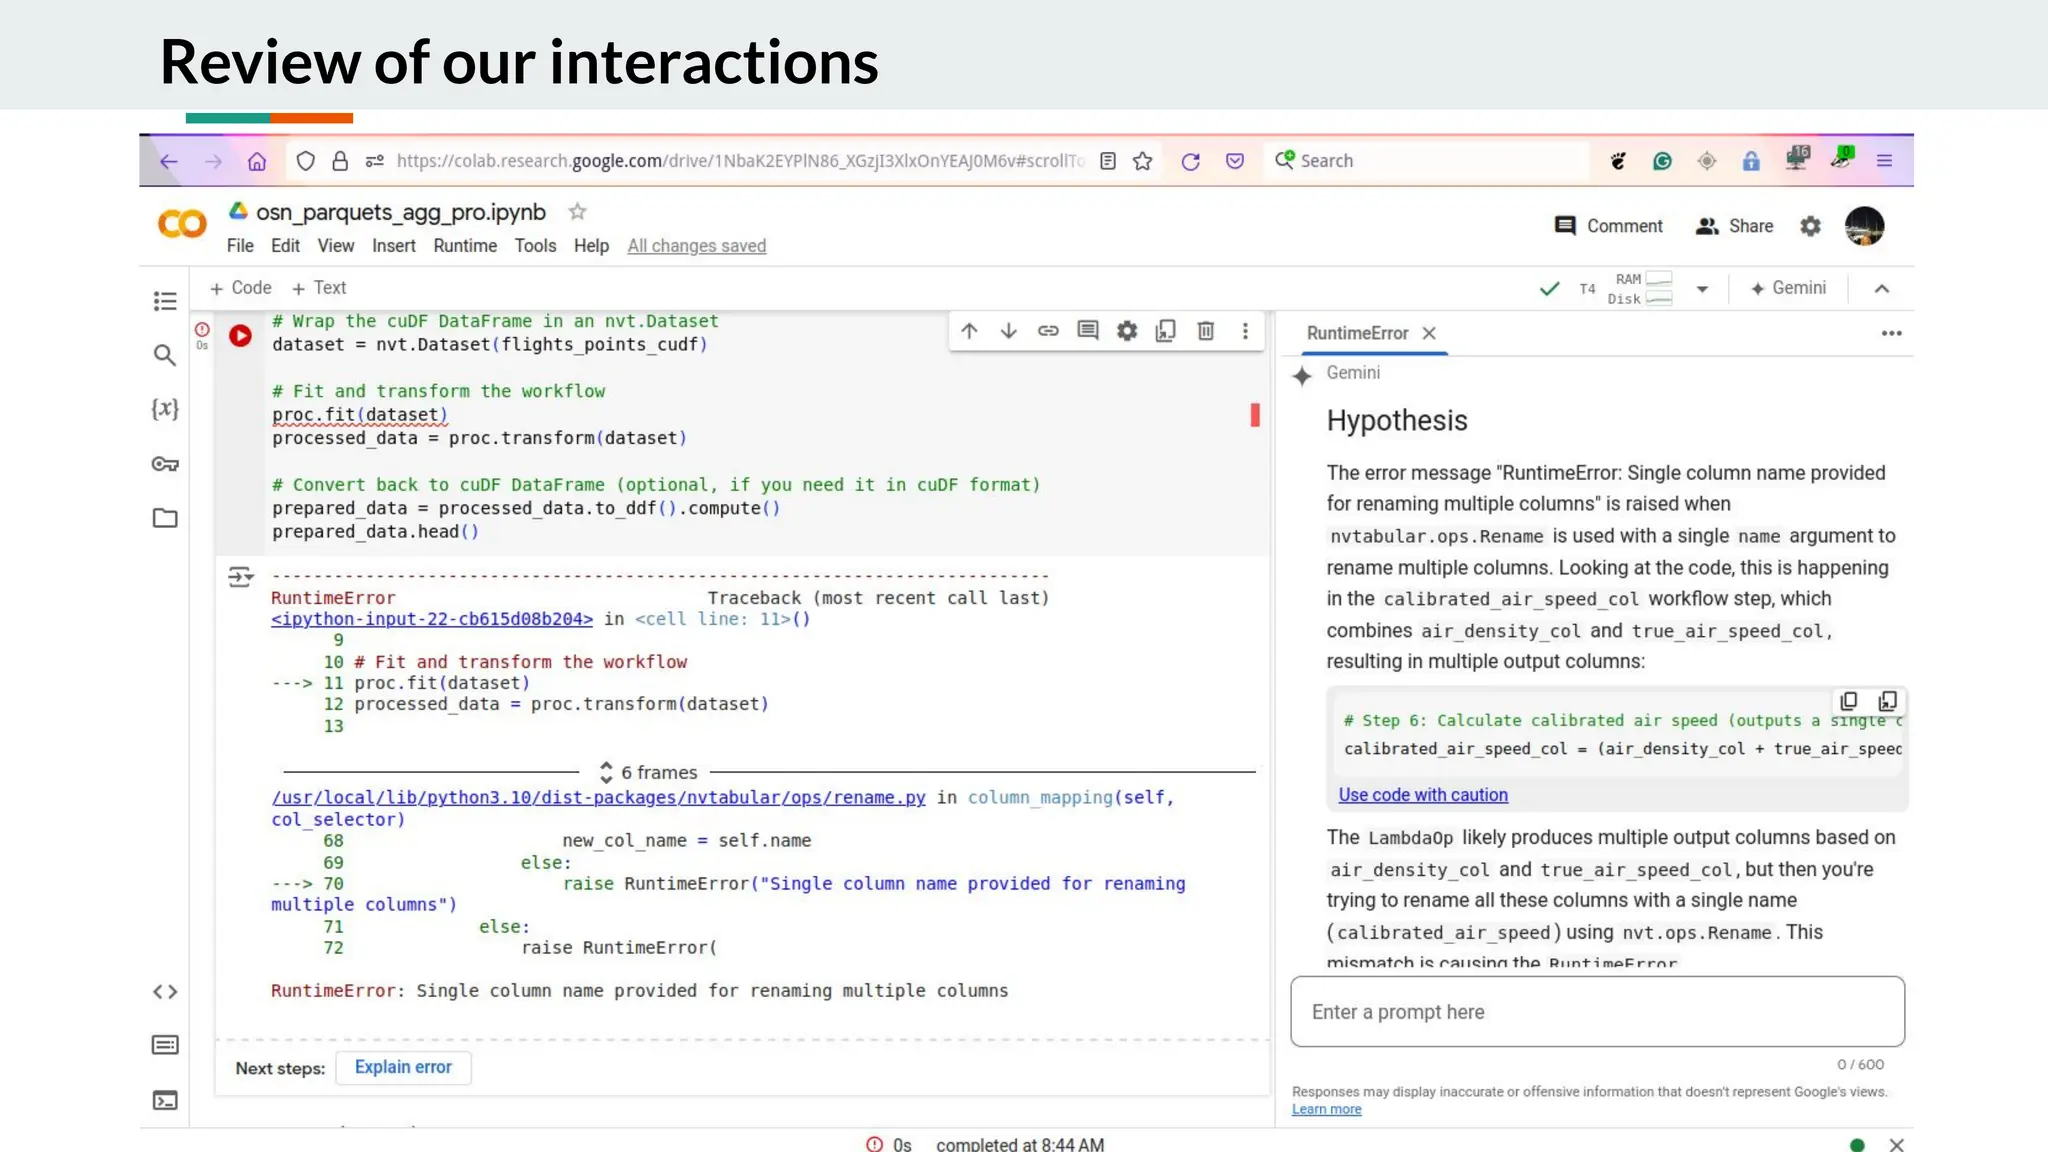Collapse the header with chevron up
Image resolution: width=2048 pixels, height=1152 pixels.
point(1882,288)
